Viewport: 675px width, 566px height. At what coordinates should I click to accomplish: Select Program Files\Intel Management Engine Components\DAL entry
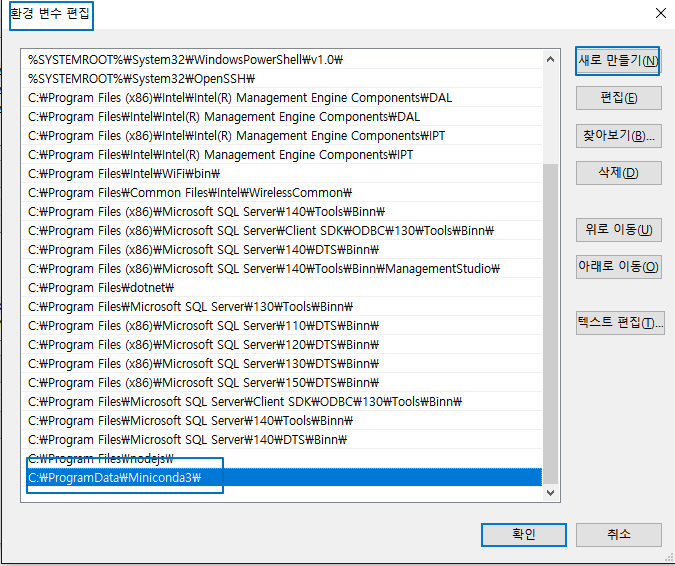coord(282,117)
